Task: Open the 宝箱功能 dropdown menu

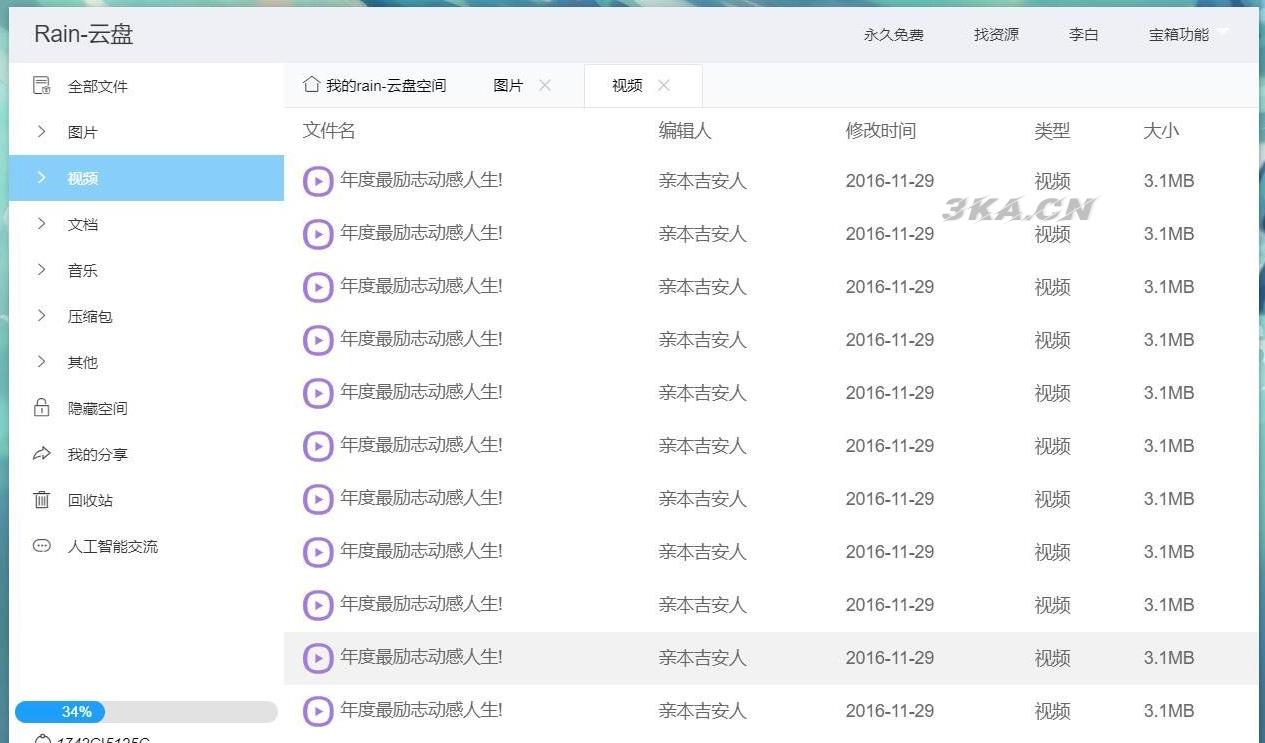Action: click(1188, 34)
